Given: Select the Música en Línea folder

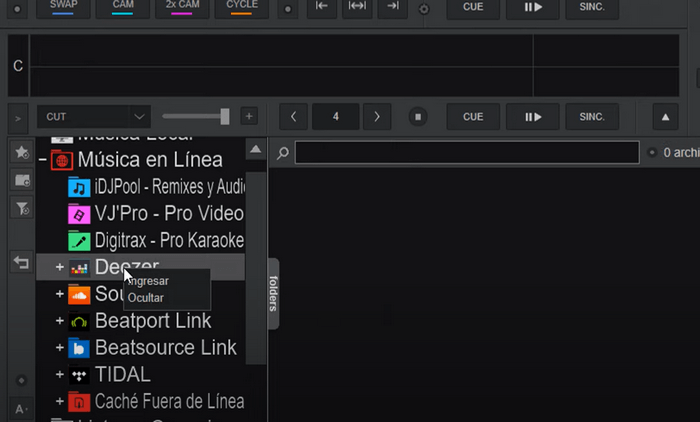Looking at the screenshot, I should coord(150,160).
